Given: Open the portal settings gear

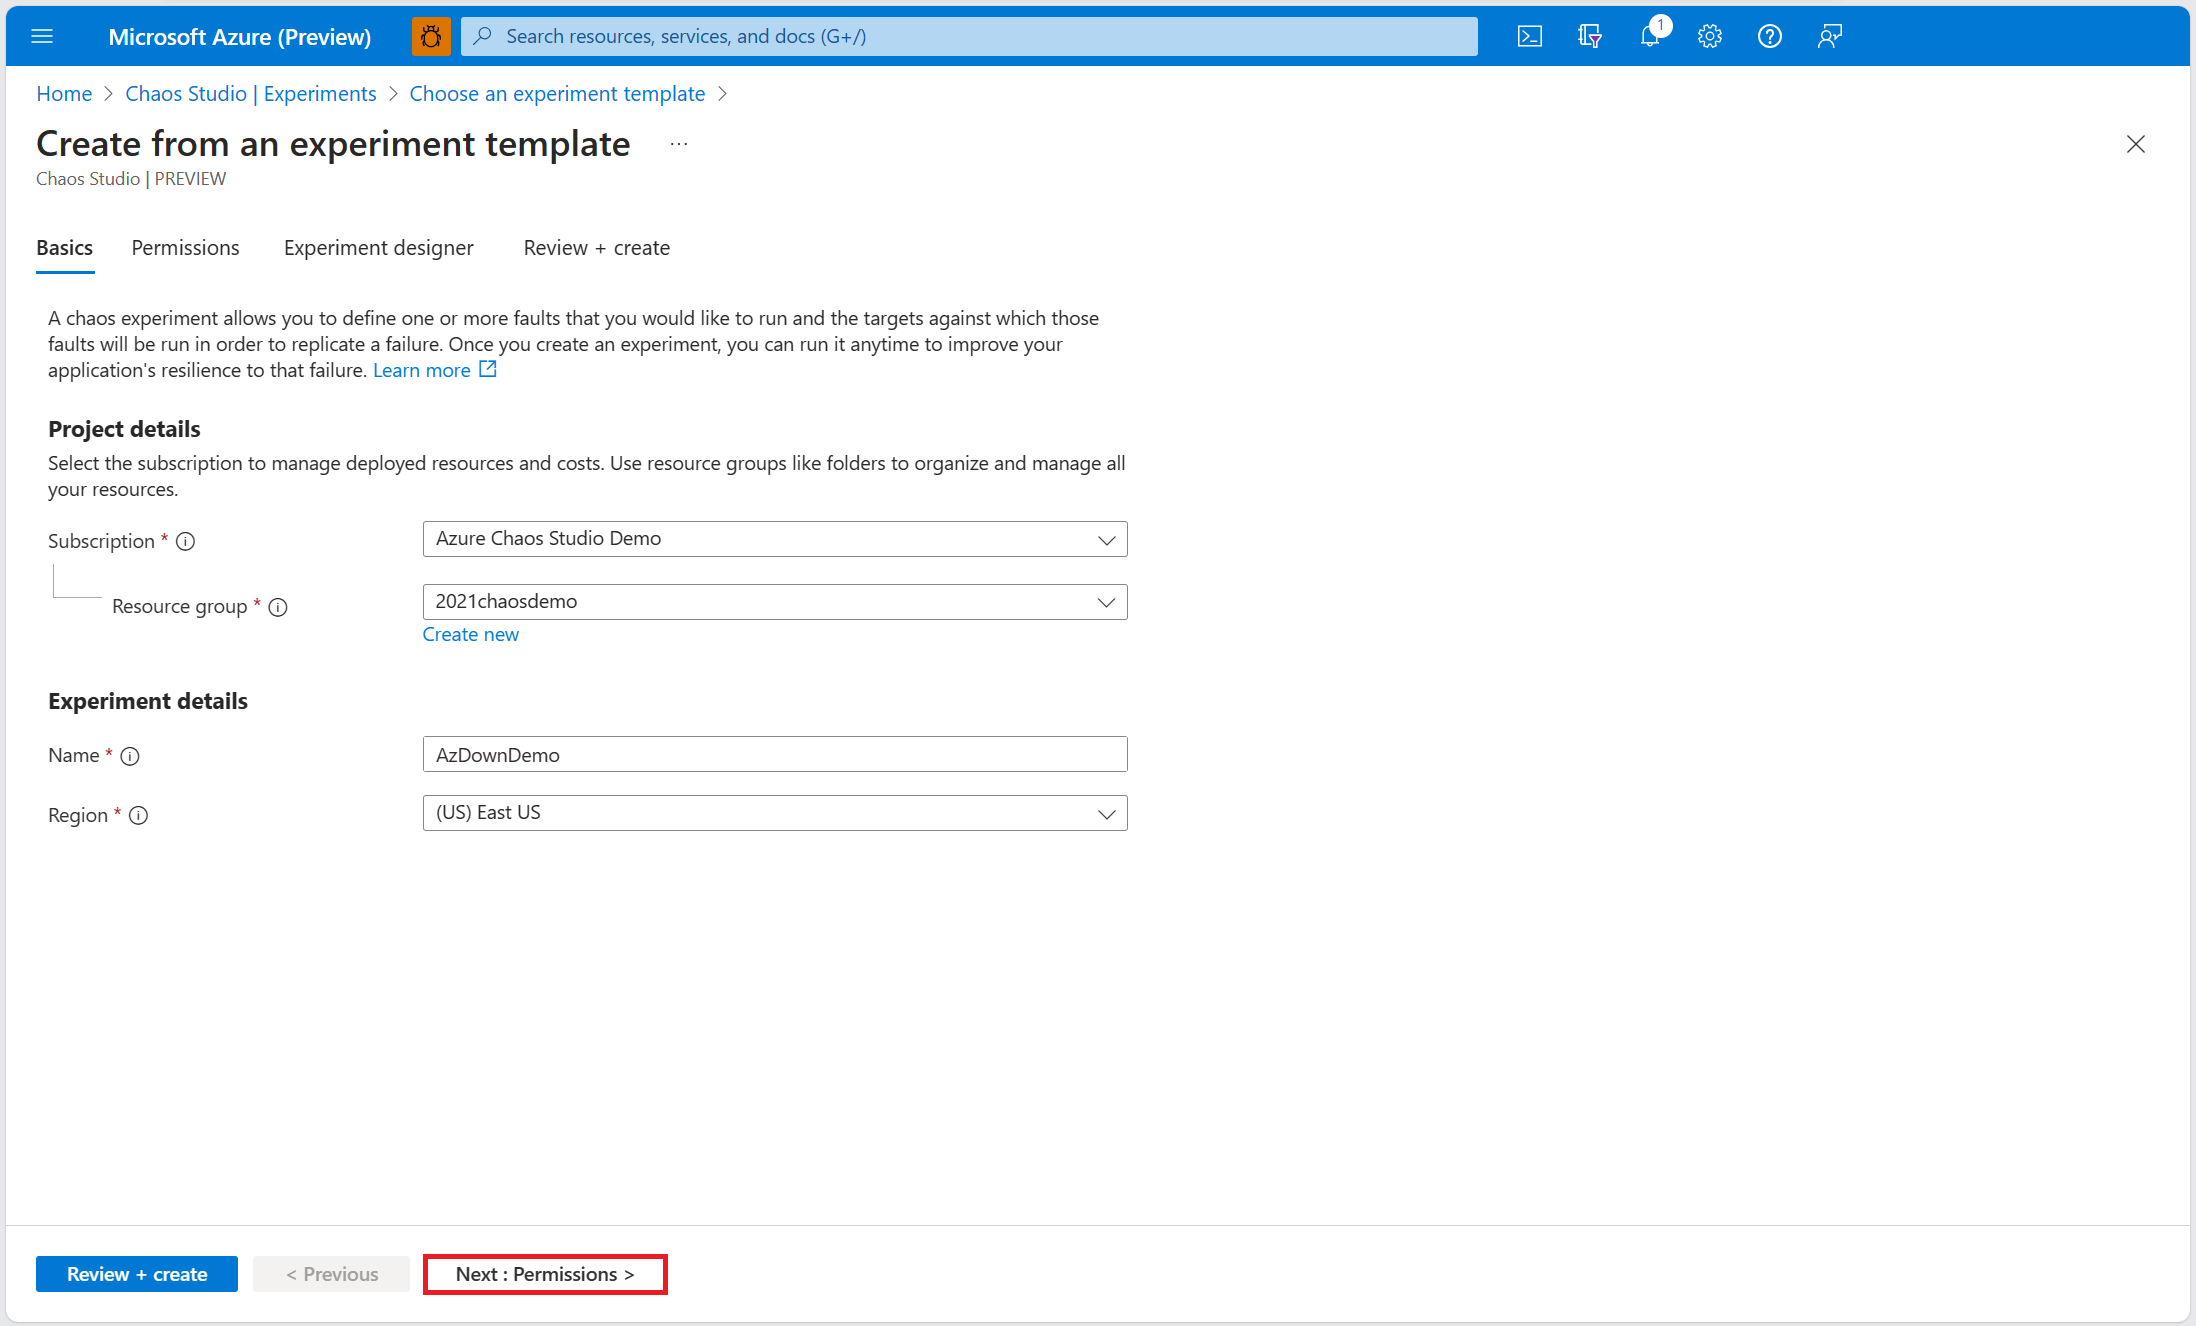Looking at the screenshot, I should 1710,36.
